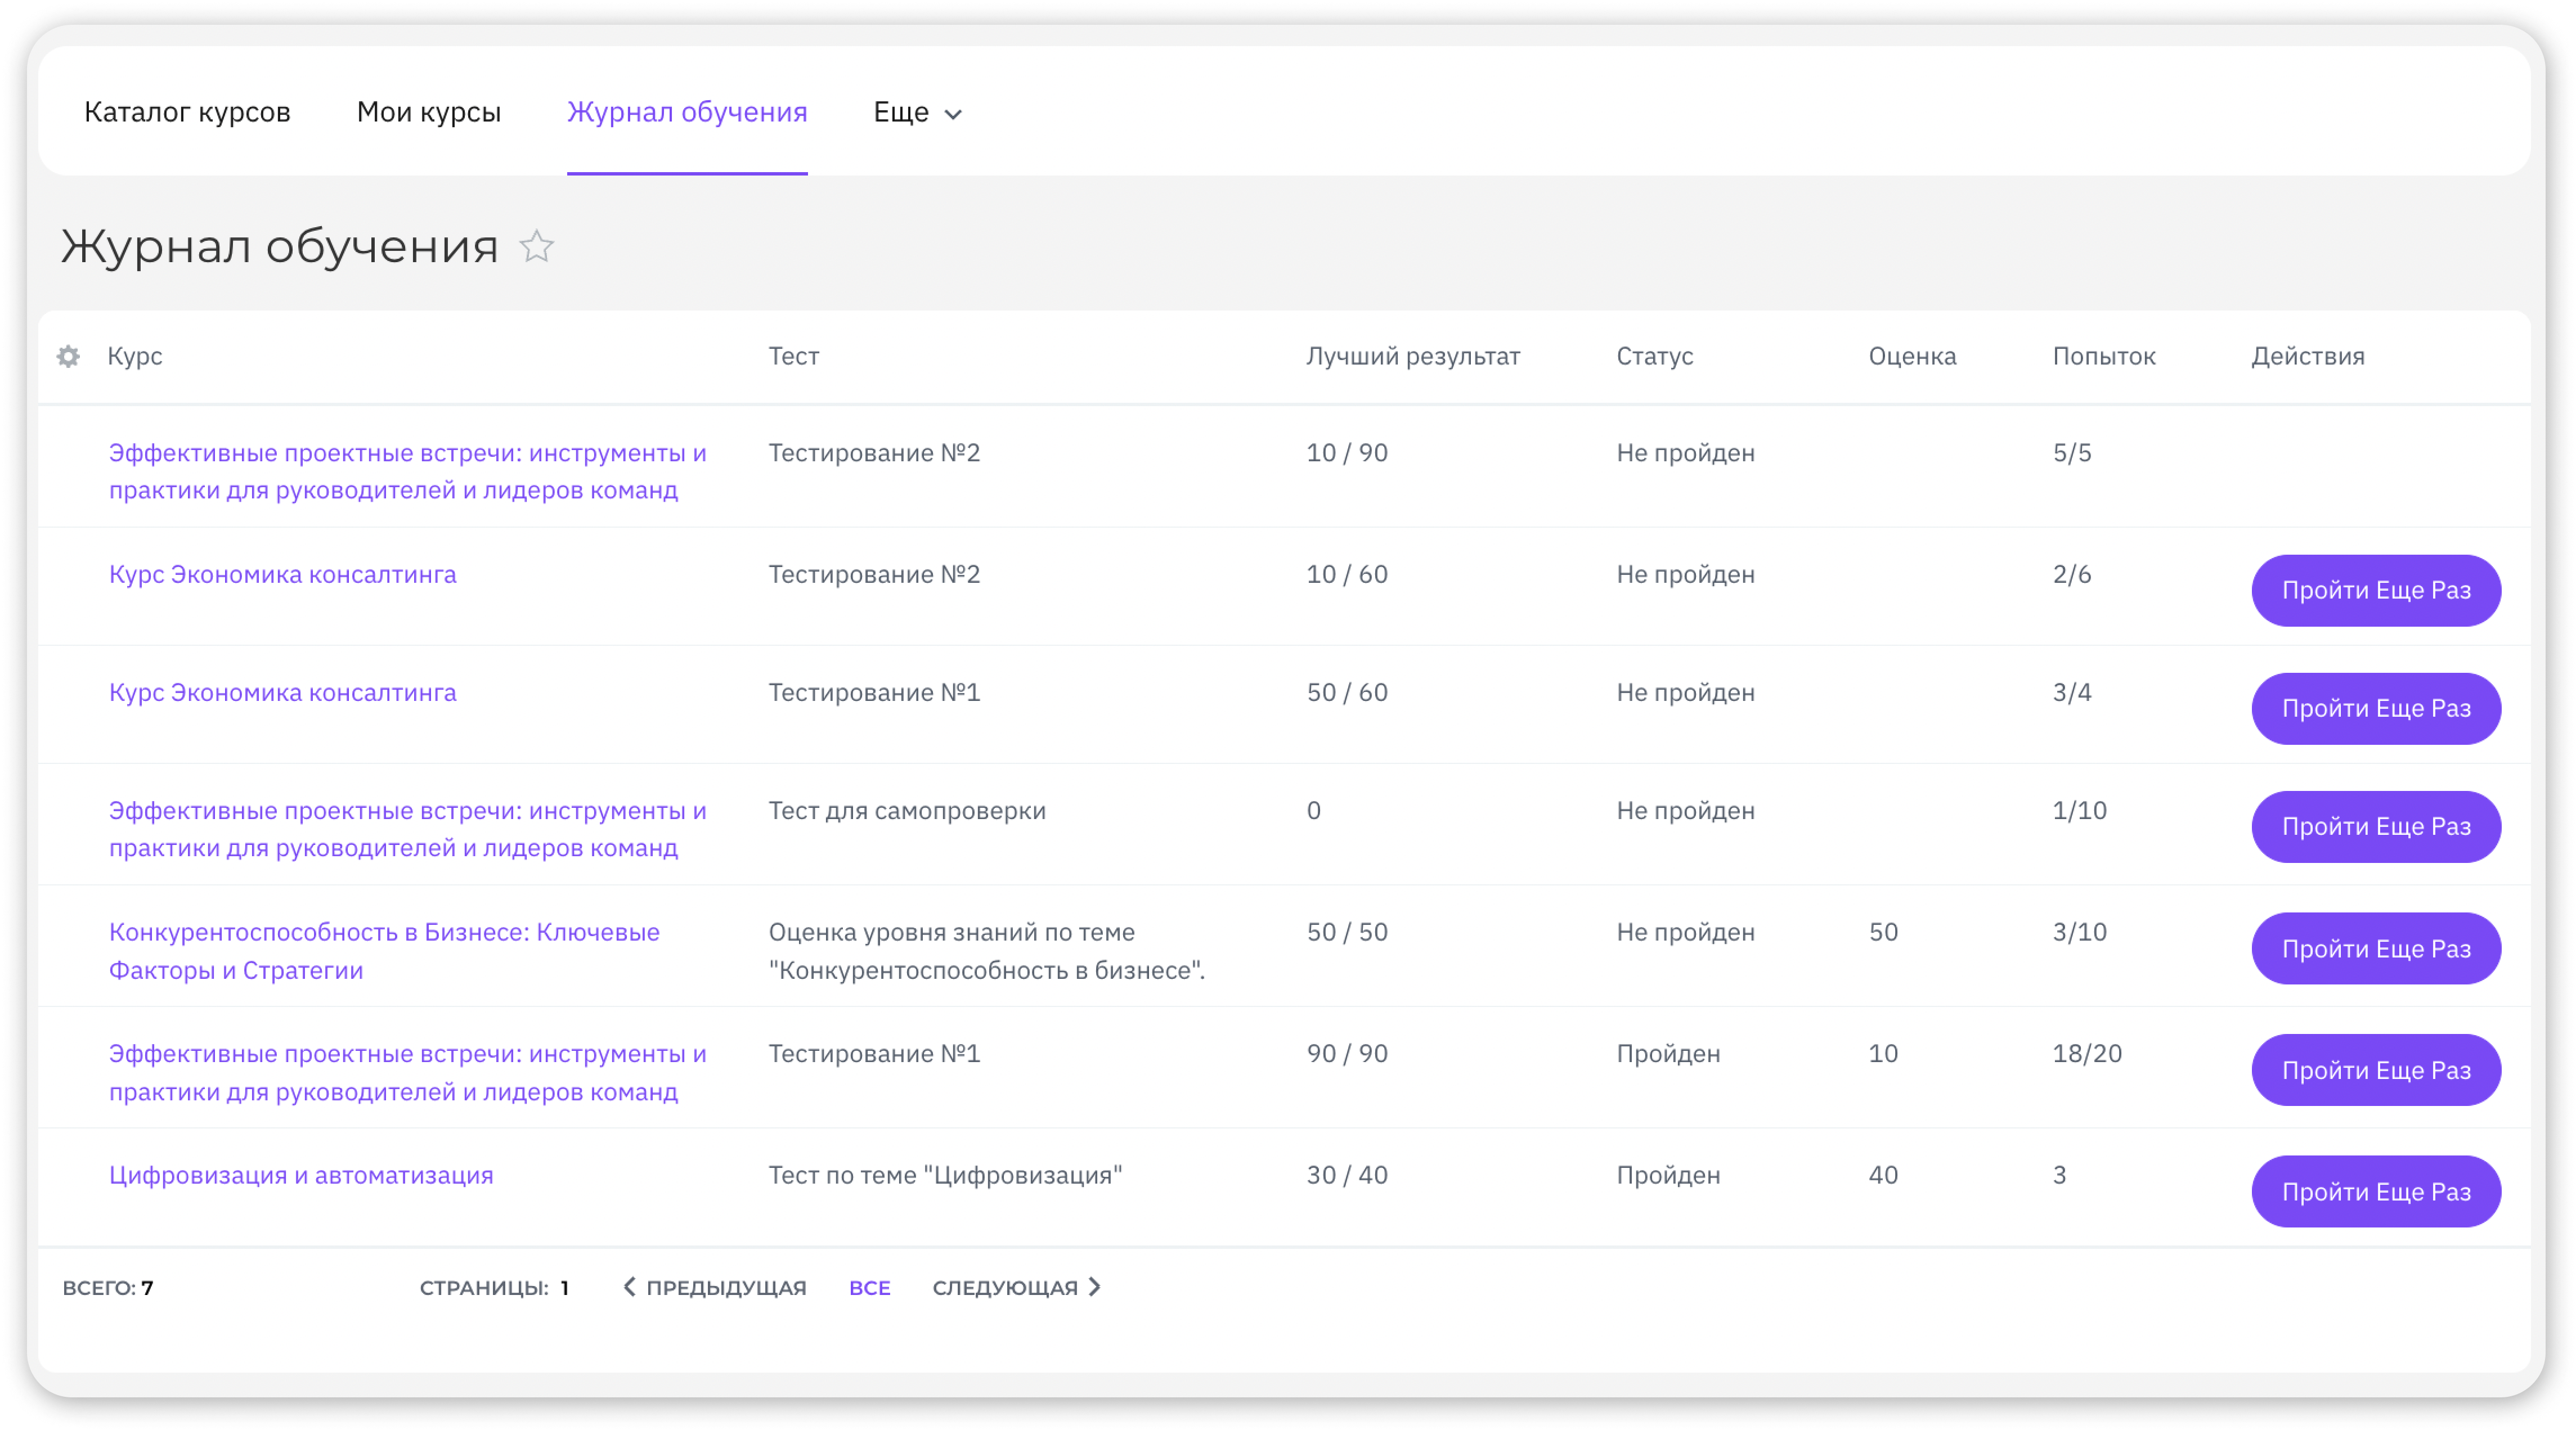Click the Попыток column header
This screenshot has height=1430, width=2576.
[x=2104, y=356]
